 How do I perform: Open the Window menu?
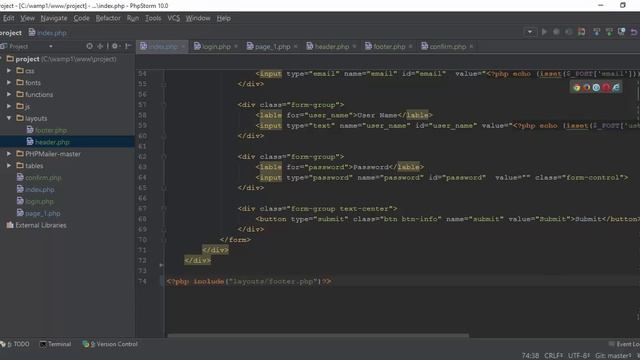[198, 18]
